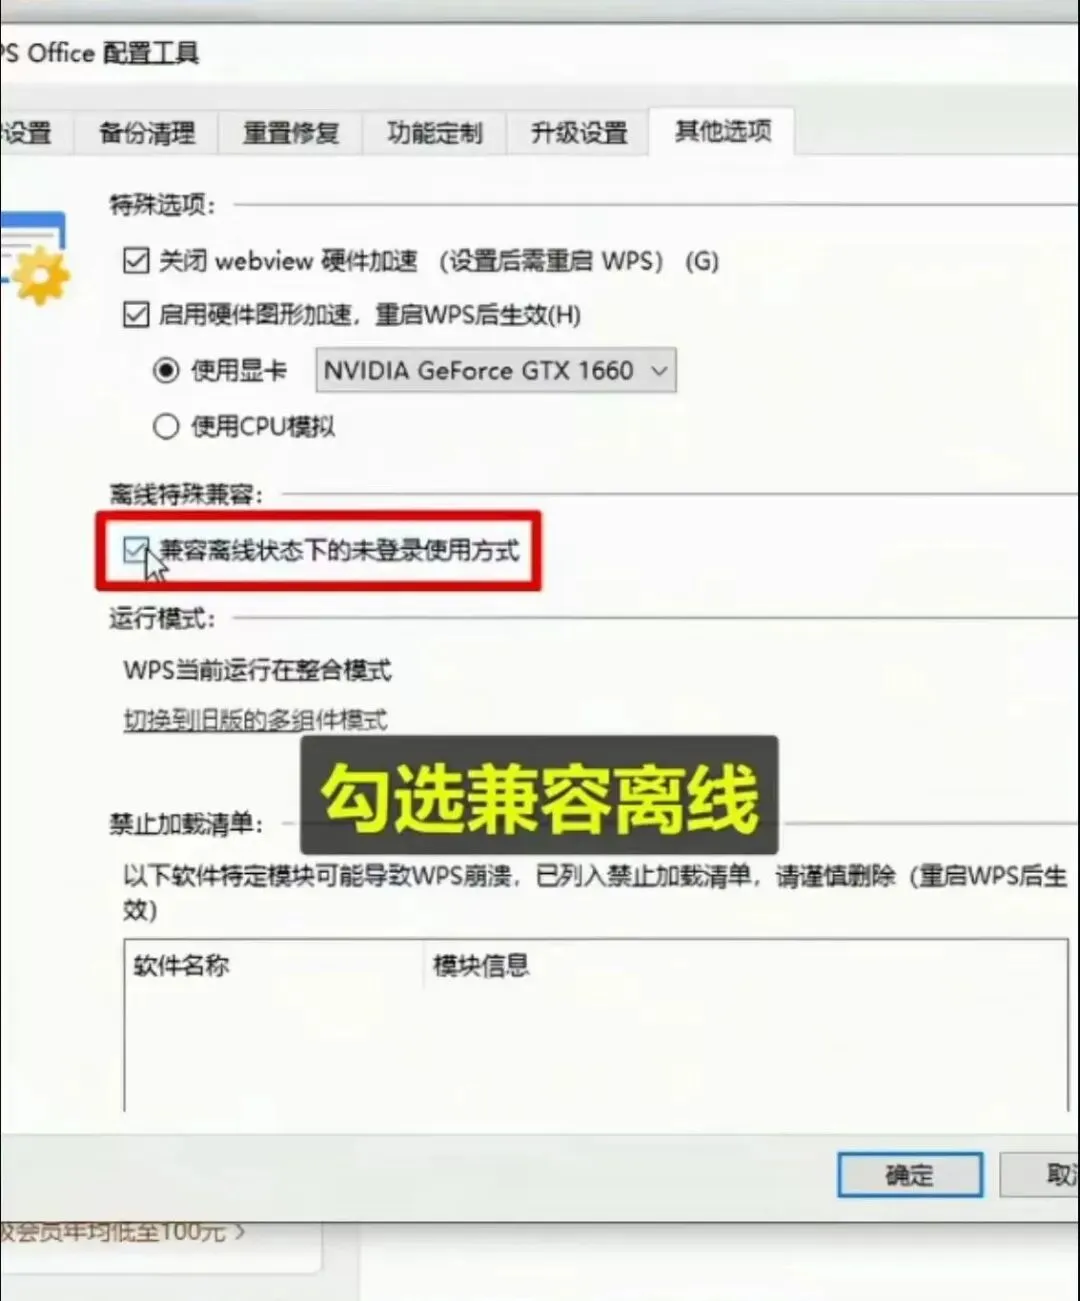Select the 功能定制 tab
The height and width of the screenshot is (1301, 1080).
pos(435,132)
